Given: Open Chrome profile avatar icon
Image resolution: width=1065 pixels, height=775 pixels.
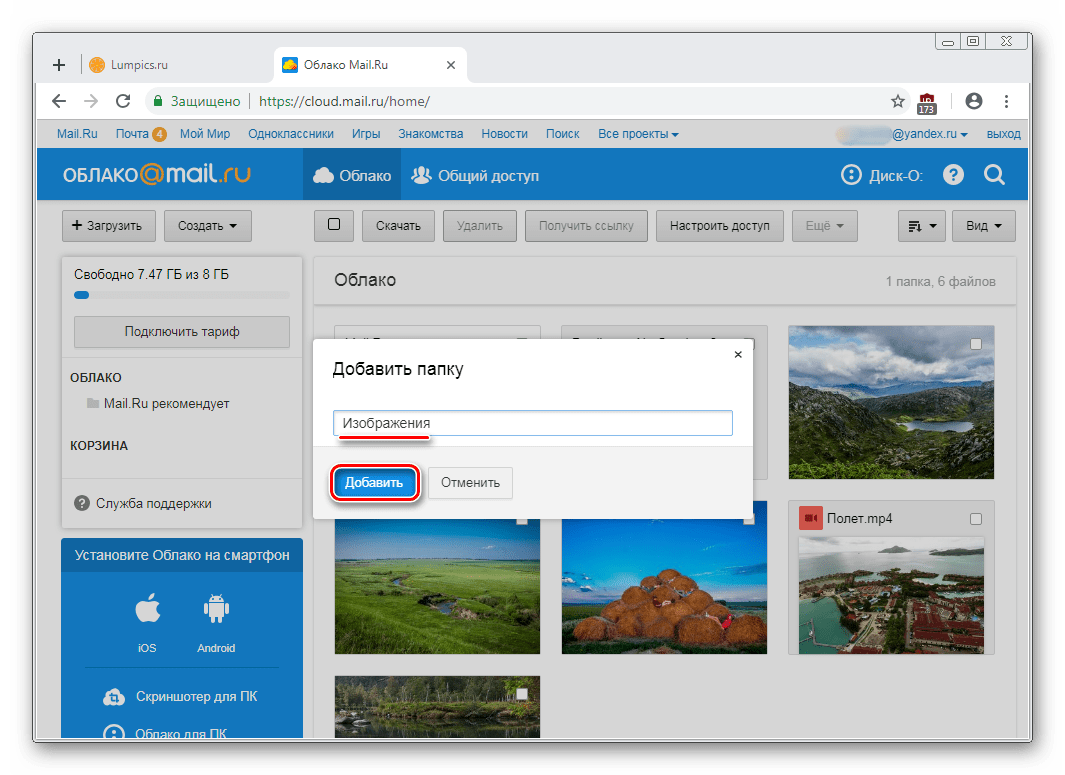Looking at the screenshot, I should tap(973, 101).
